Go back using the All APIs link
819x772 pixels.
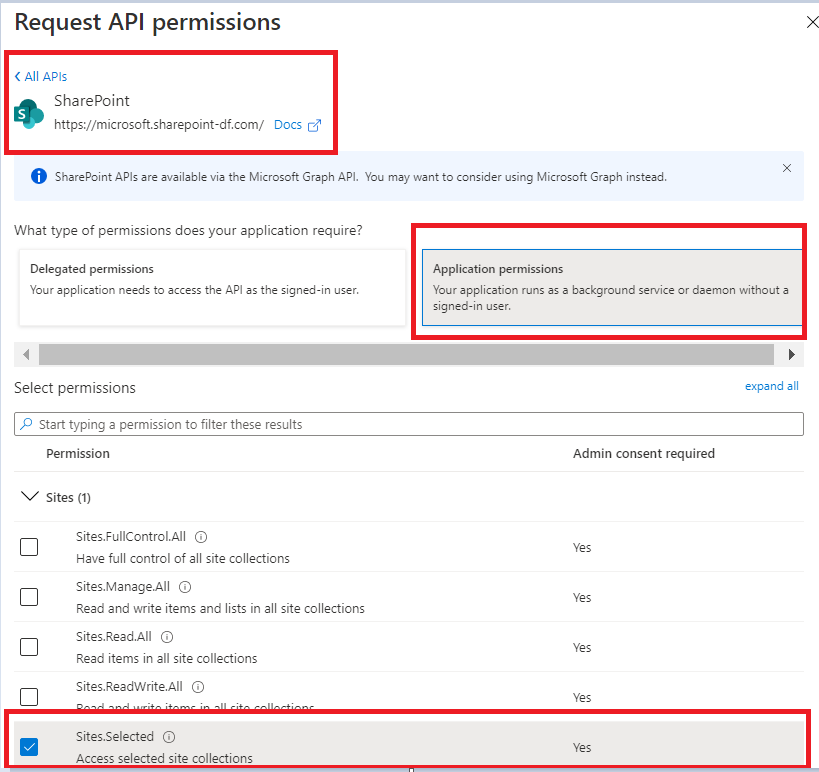[40, 76]
